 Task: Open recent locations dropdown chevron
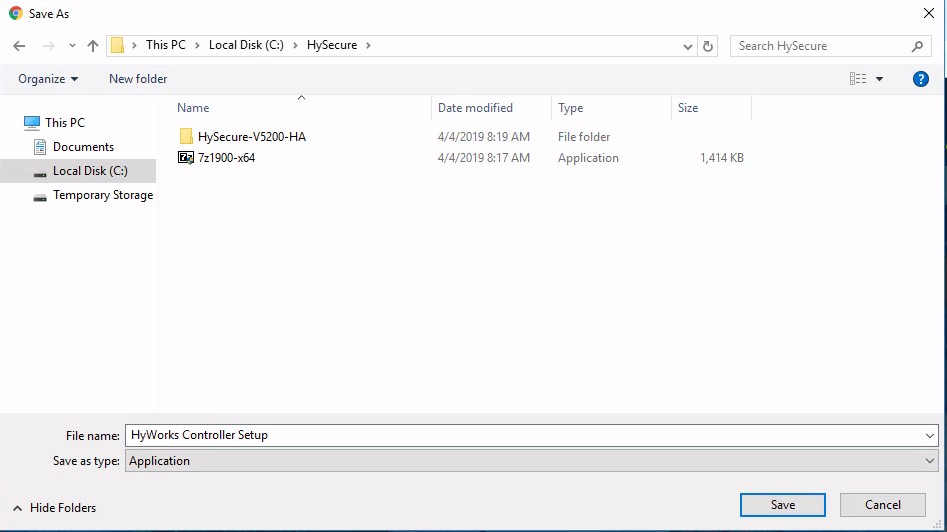click(x=72, y=46)
